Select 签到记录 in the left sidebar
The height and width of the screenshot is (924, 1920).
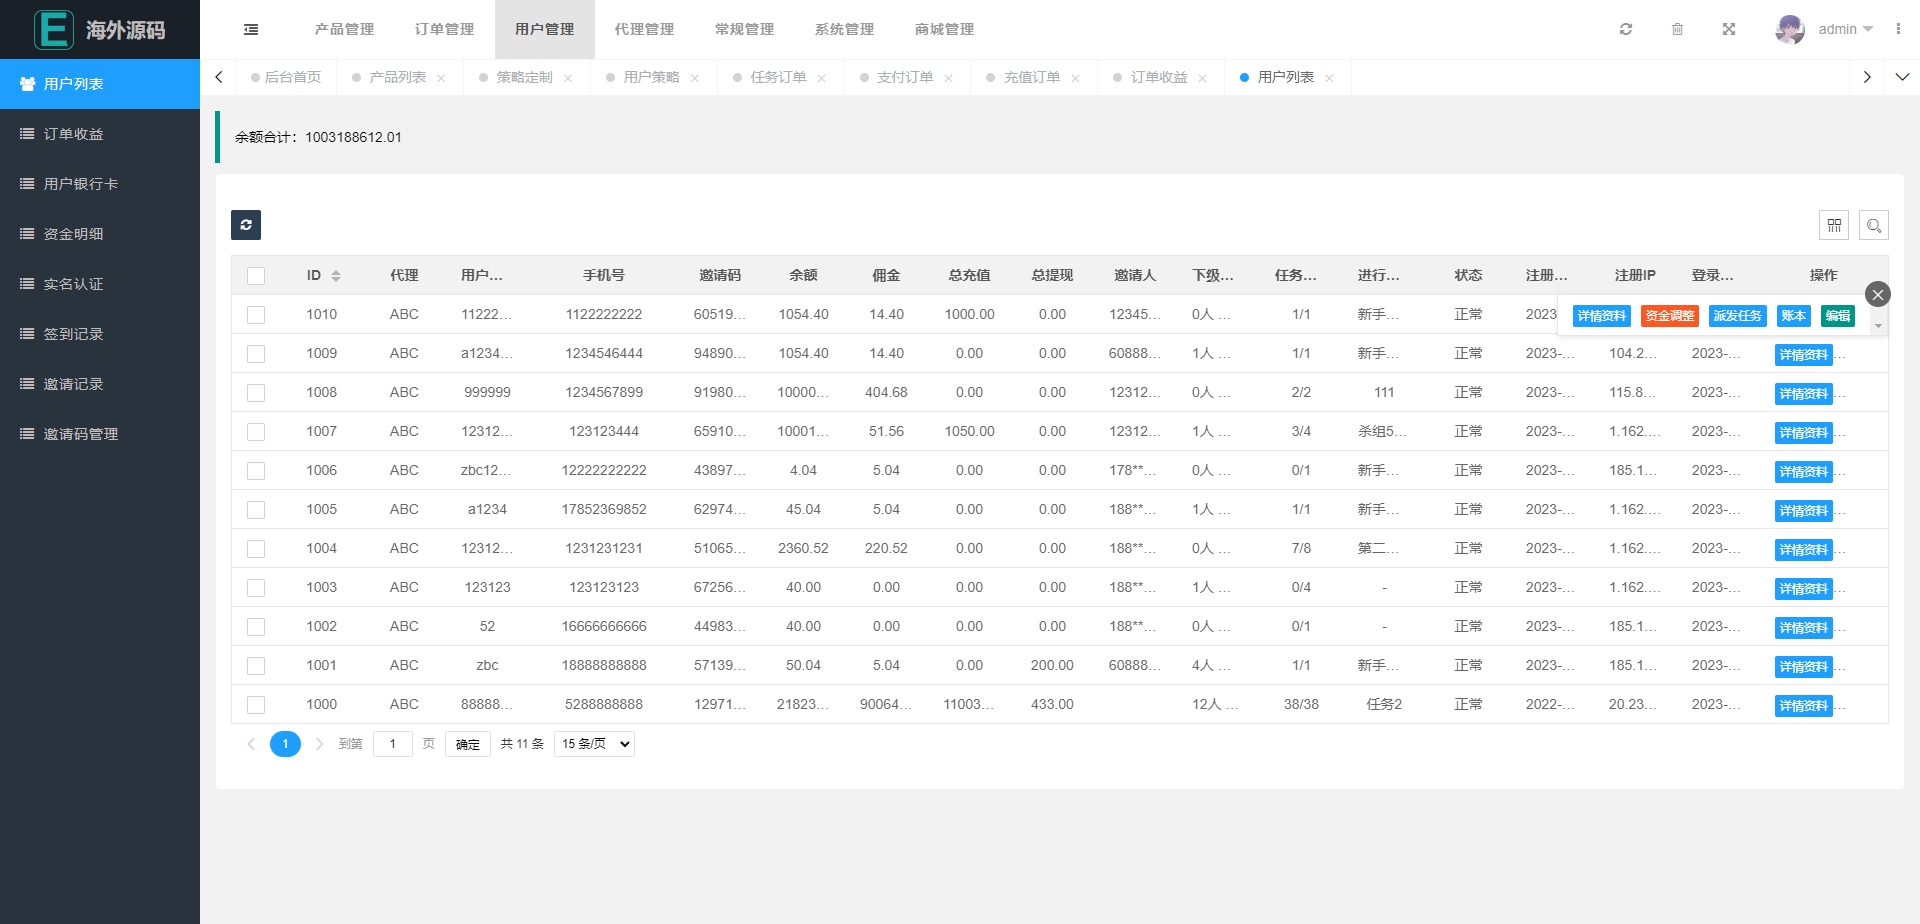74,333
